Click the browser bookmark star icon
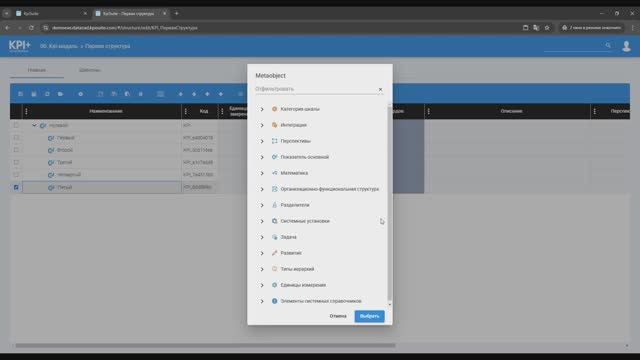The image size is (640, 360). [547, 28]
